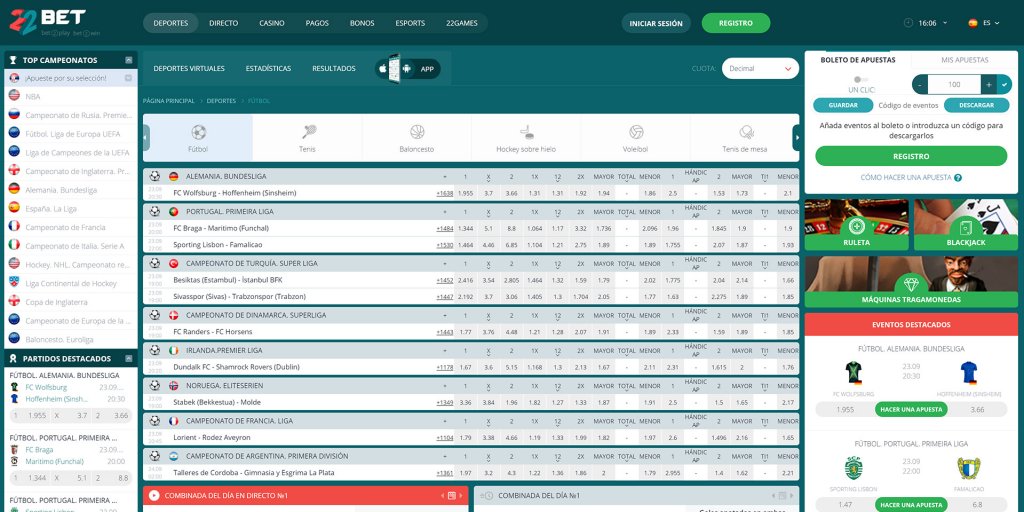Select the Hockey sobre hielo icon
This screenshot has width=1024, height=512.
(x=526, y=133)
